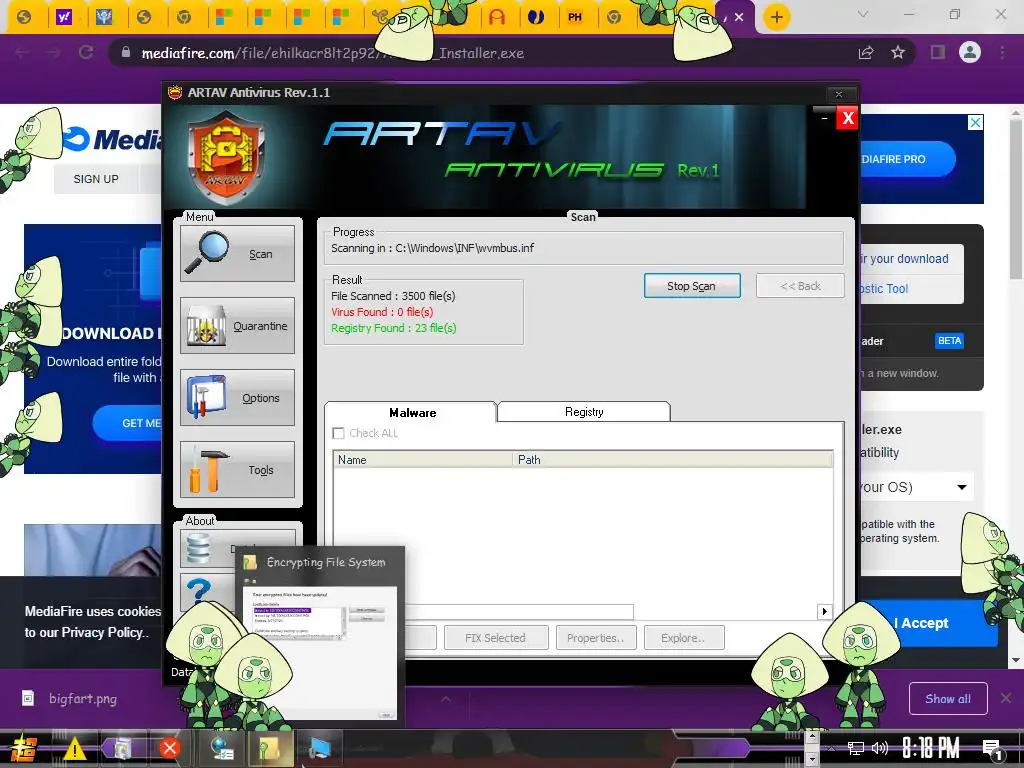Screen dimensions: 1024x768
Task: Expand the bigfart.png download options chevron
Action: tap(445, 699)
